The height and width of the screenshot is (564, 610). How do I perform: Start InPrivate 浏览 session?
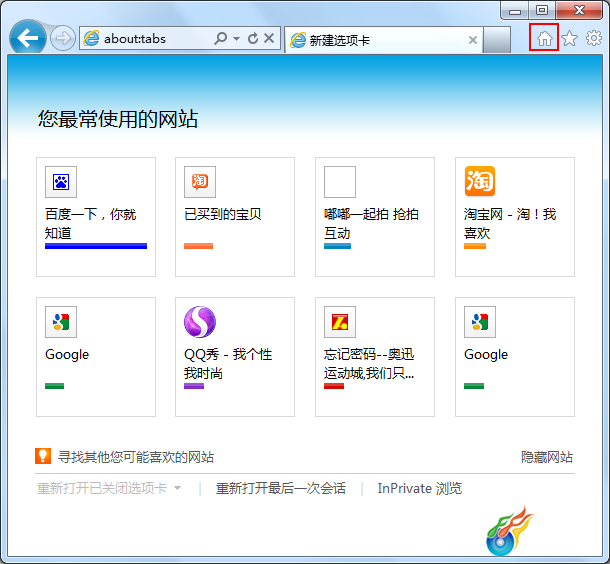pyautogui.click(x=420, y=488)
